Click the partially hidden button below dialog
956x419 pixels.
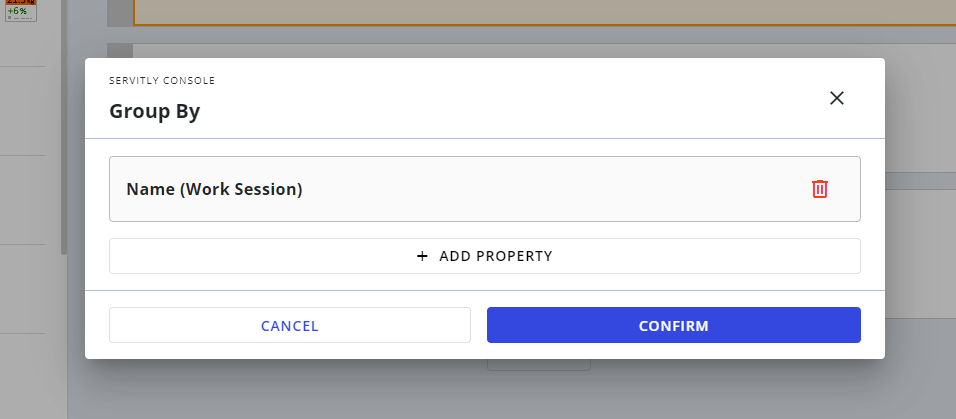539,365
